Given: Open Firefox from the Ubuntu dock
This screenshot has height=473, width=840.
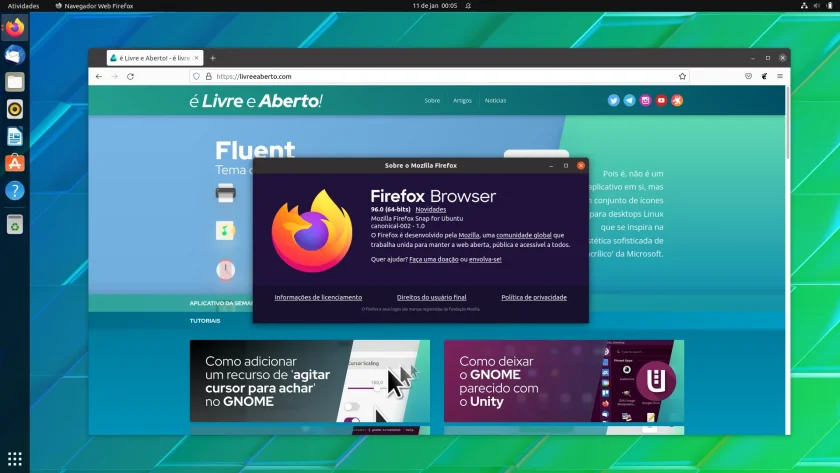Looking at the screenshot, I should (15, 27).
